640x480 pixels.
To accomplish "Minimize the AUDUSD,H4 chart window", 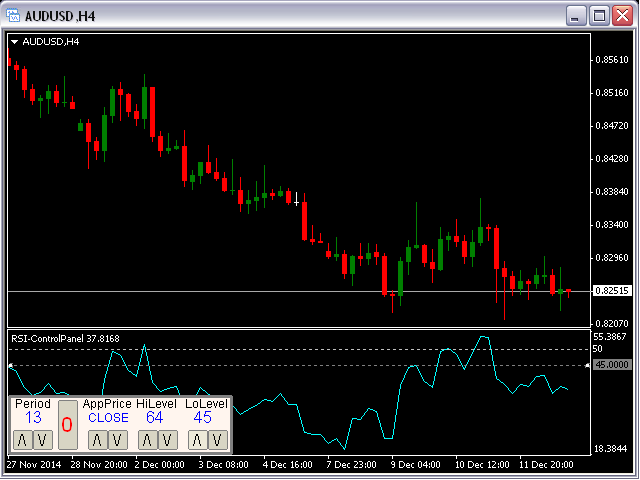I will [577, 15].
